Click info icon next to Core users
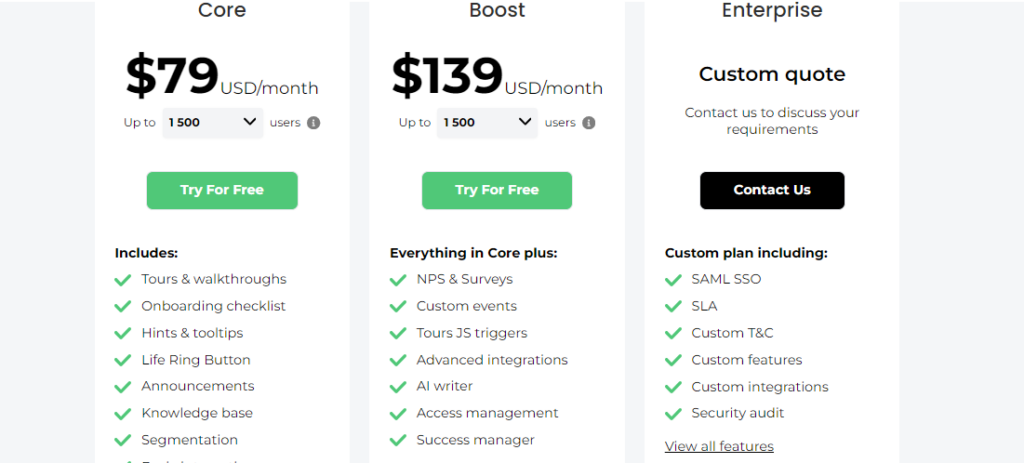The width and height of the screenshot is (1024, 463). (x=314, y=123)
